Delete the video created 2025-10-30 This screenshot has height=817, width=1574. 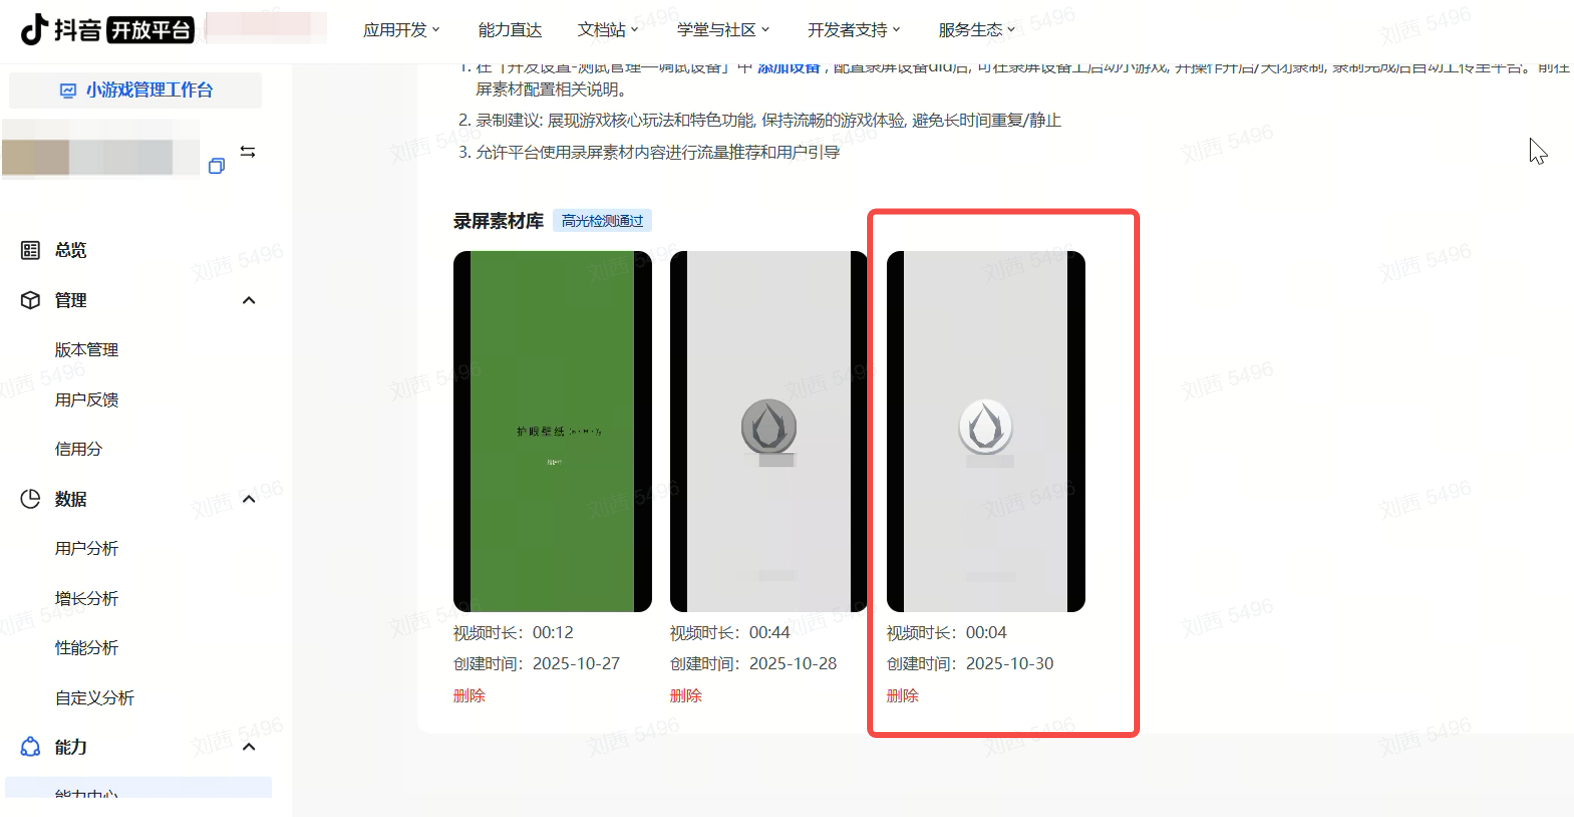pos(902,696)
